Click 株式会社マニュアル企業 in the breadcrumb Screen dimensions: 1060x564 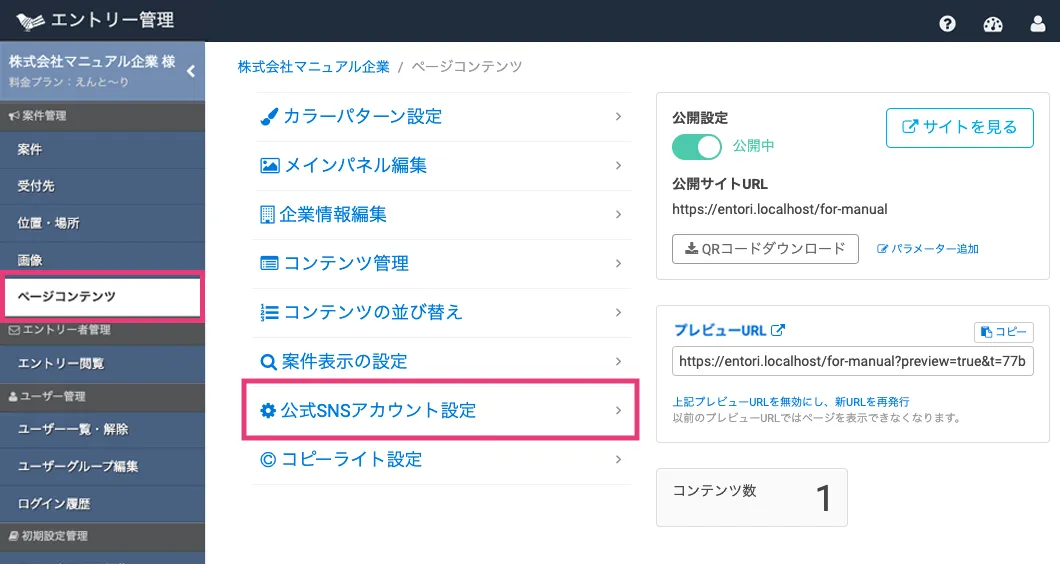[314, 67]
